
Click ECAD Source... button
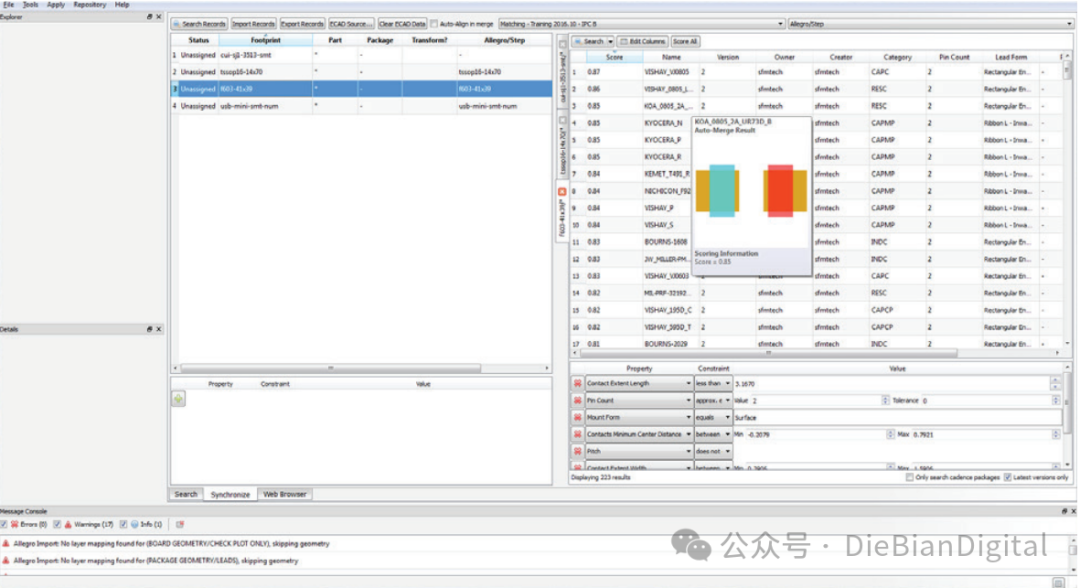tap(351, 24)
